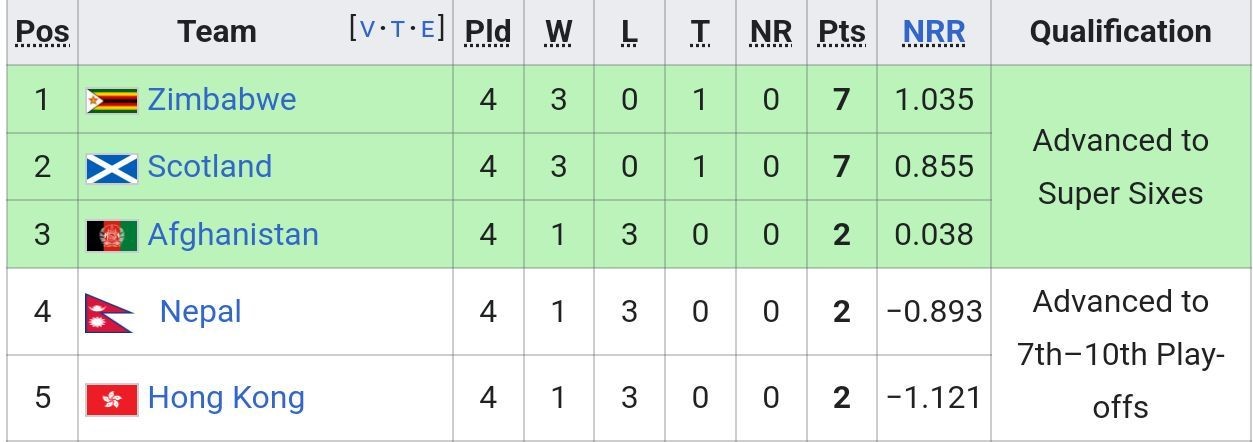Click the V view template link
Viewport: 1253px width, 442px height.
(x=367, y=29)
